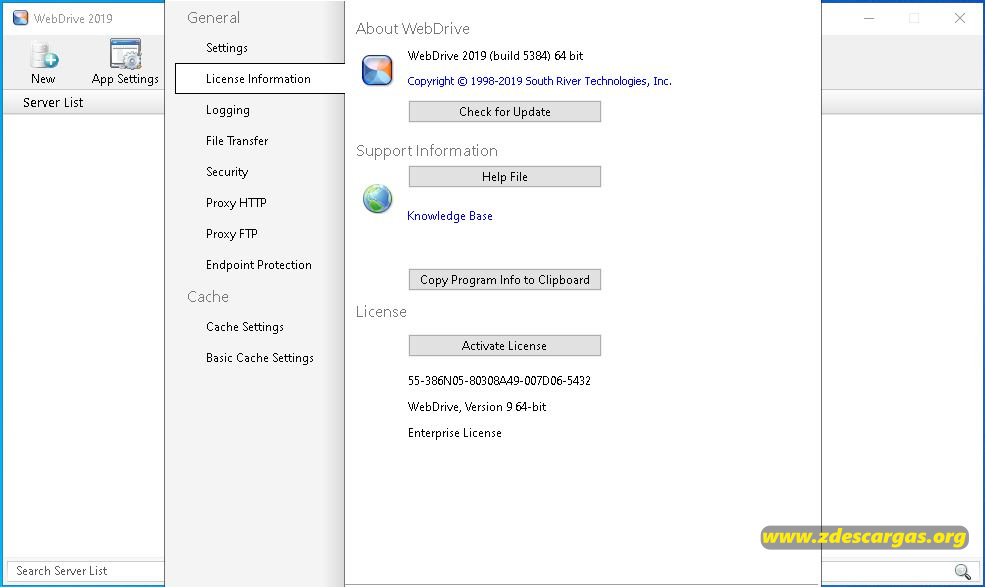The width and height of the screenshot is (985, 587).
Task: Minimize the WebDrive window
Action: pos(869,18)
